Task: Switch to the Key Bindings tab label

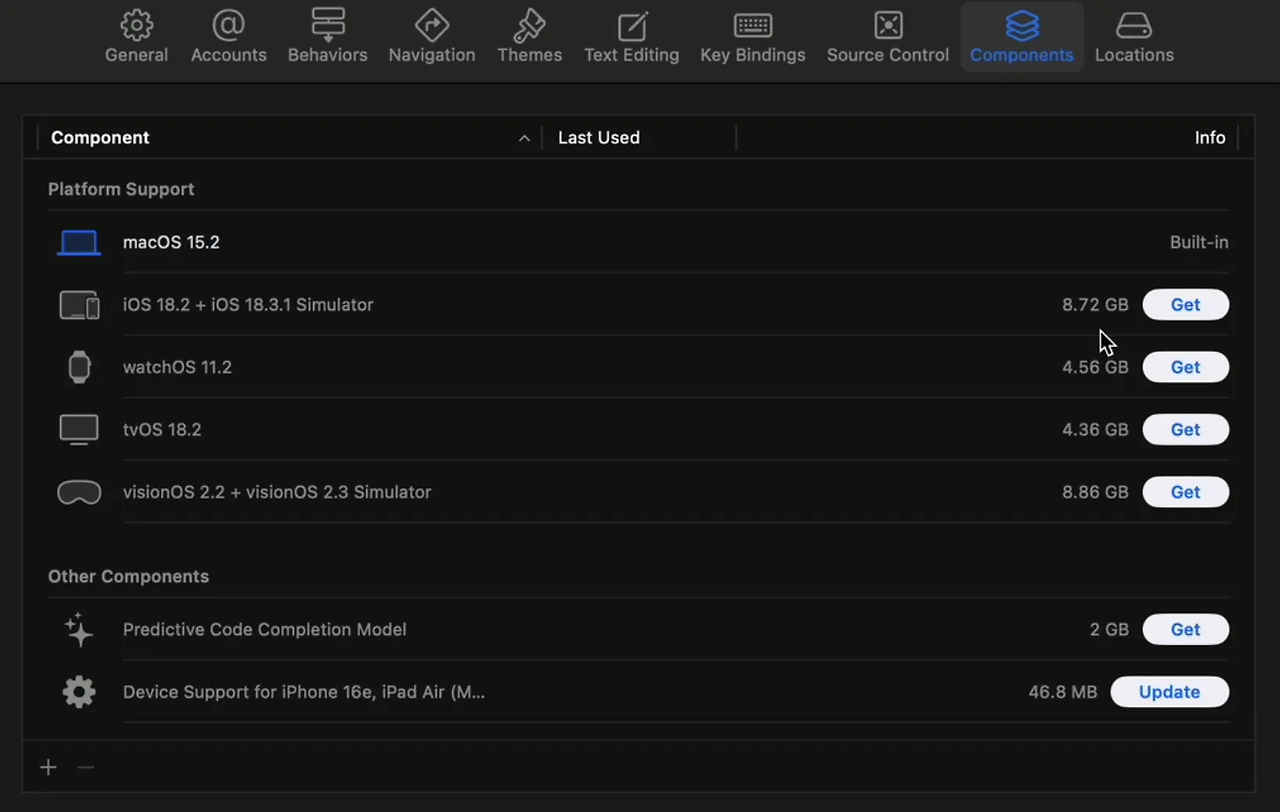Action: click(752, 55)
